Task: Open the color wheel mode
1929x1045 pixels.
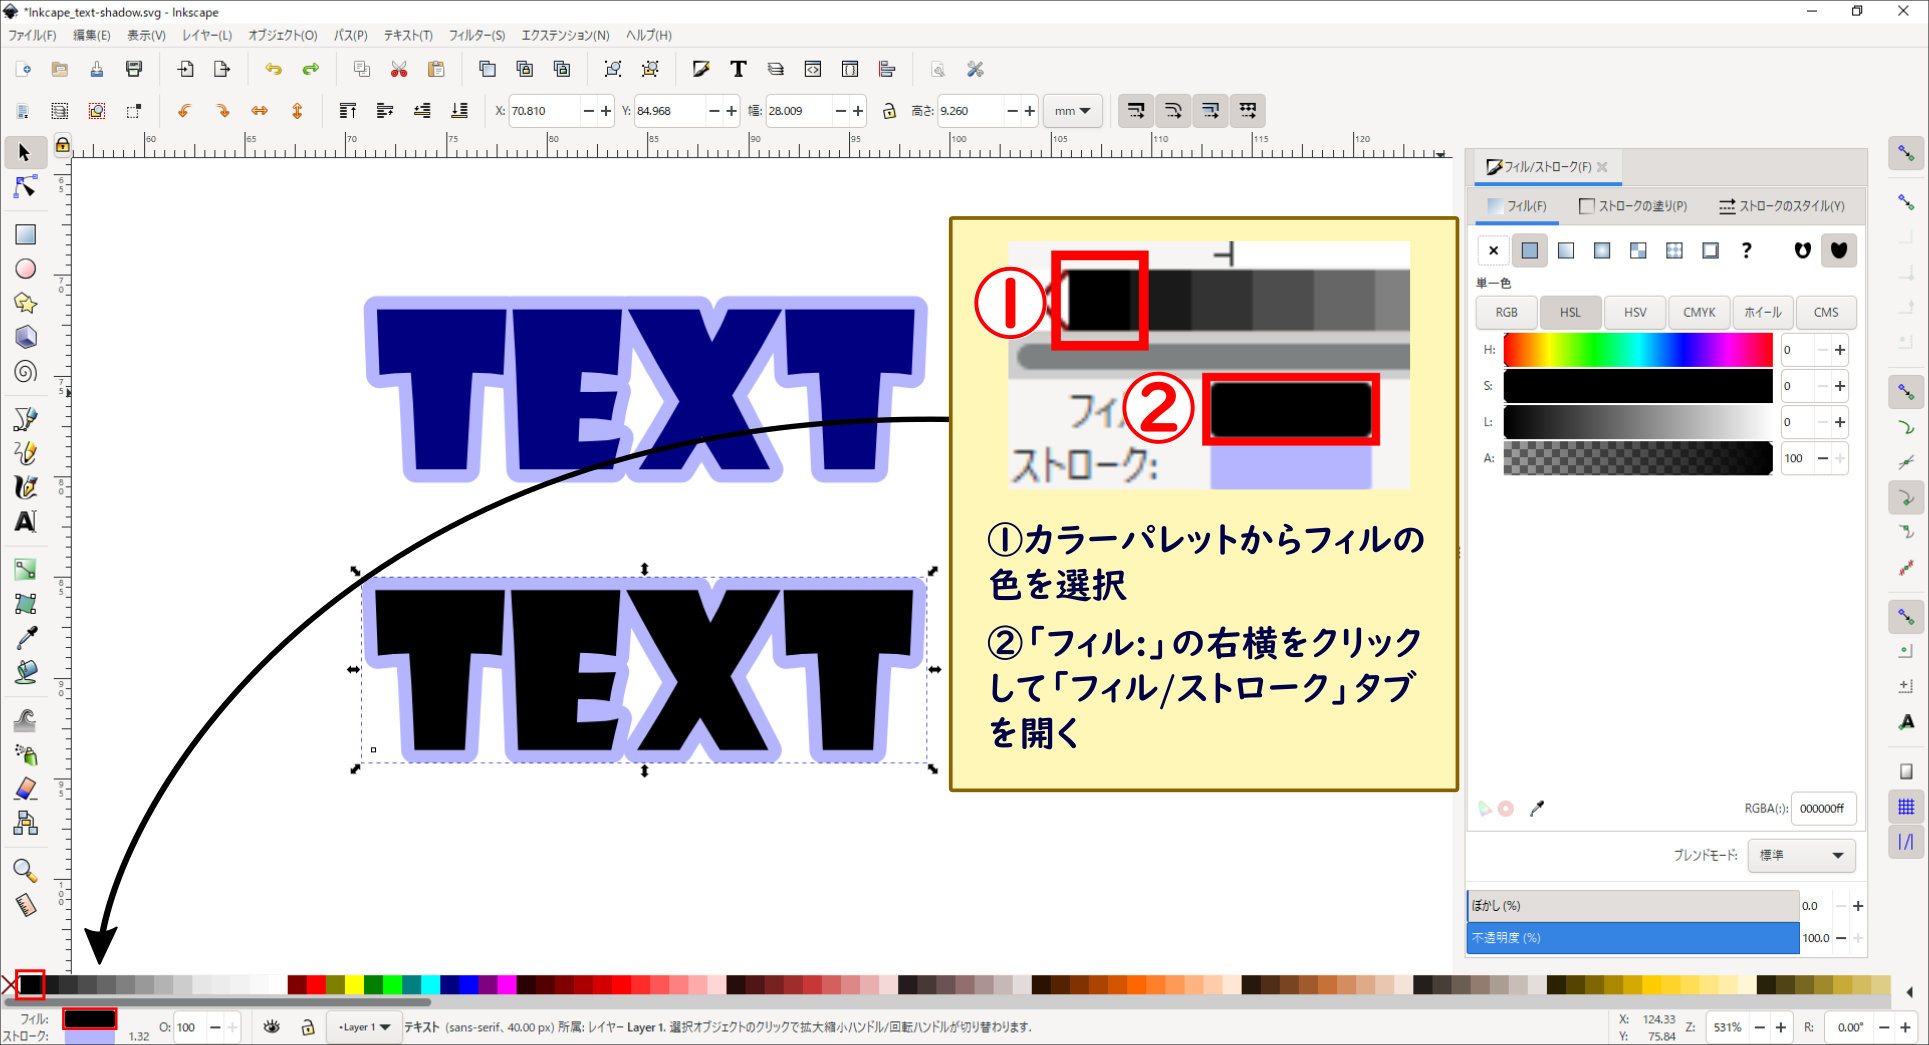Action: click(1761, 312)
